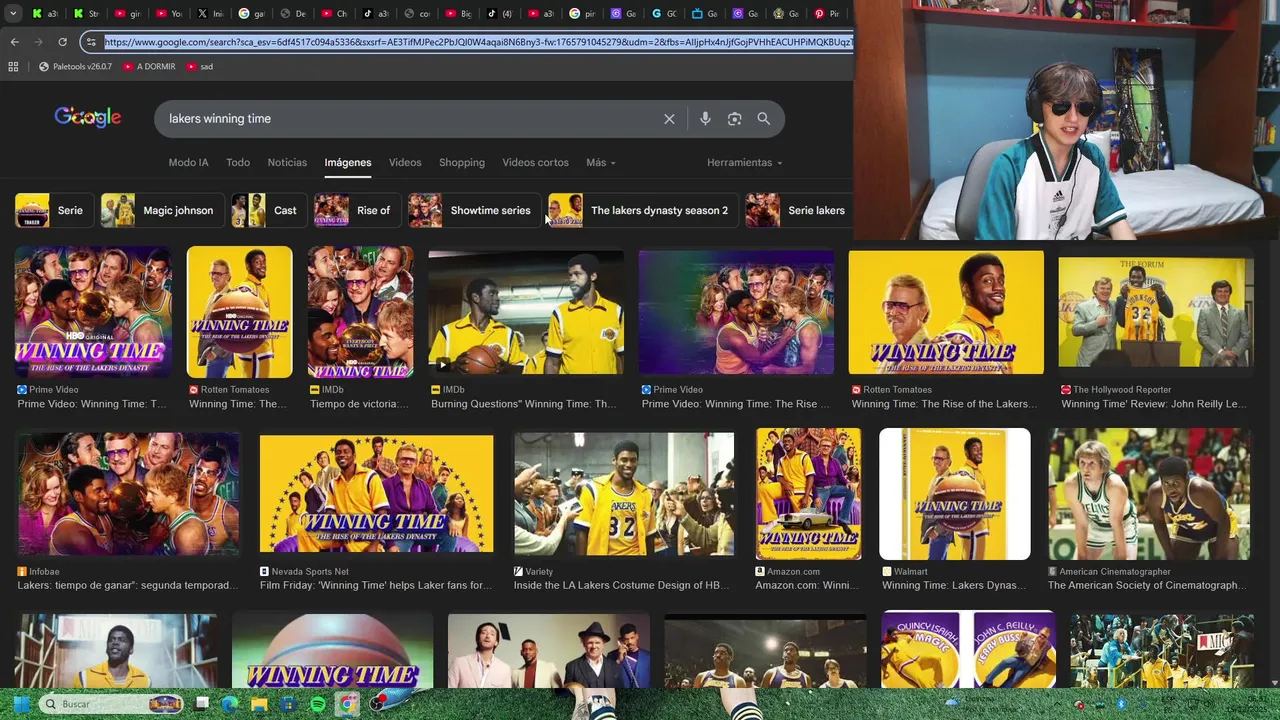Open the Videos cortos tab
1280x720 pixels.
click(535, 162)
